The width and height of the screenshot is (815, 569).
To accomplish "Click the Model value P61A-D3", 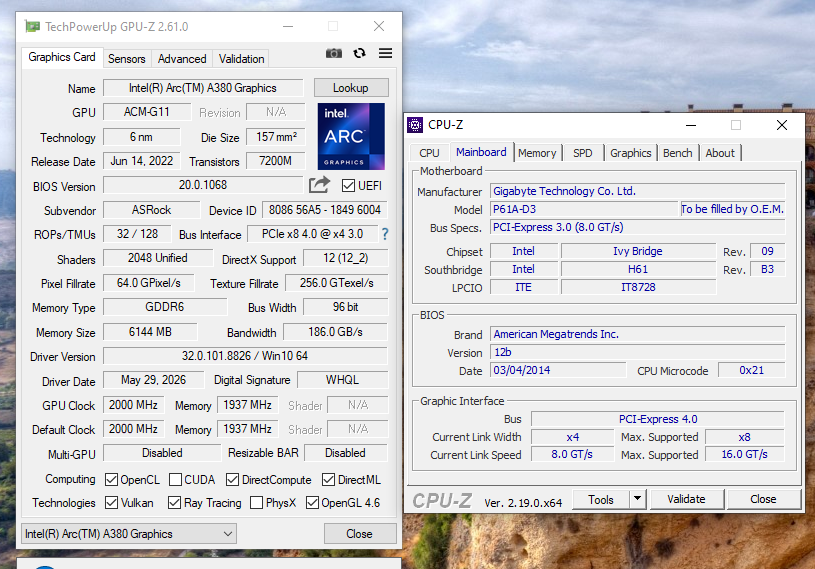I will [x=584, y=209].
